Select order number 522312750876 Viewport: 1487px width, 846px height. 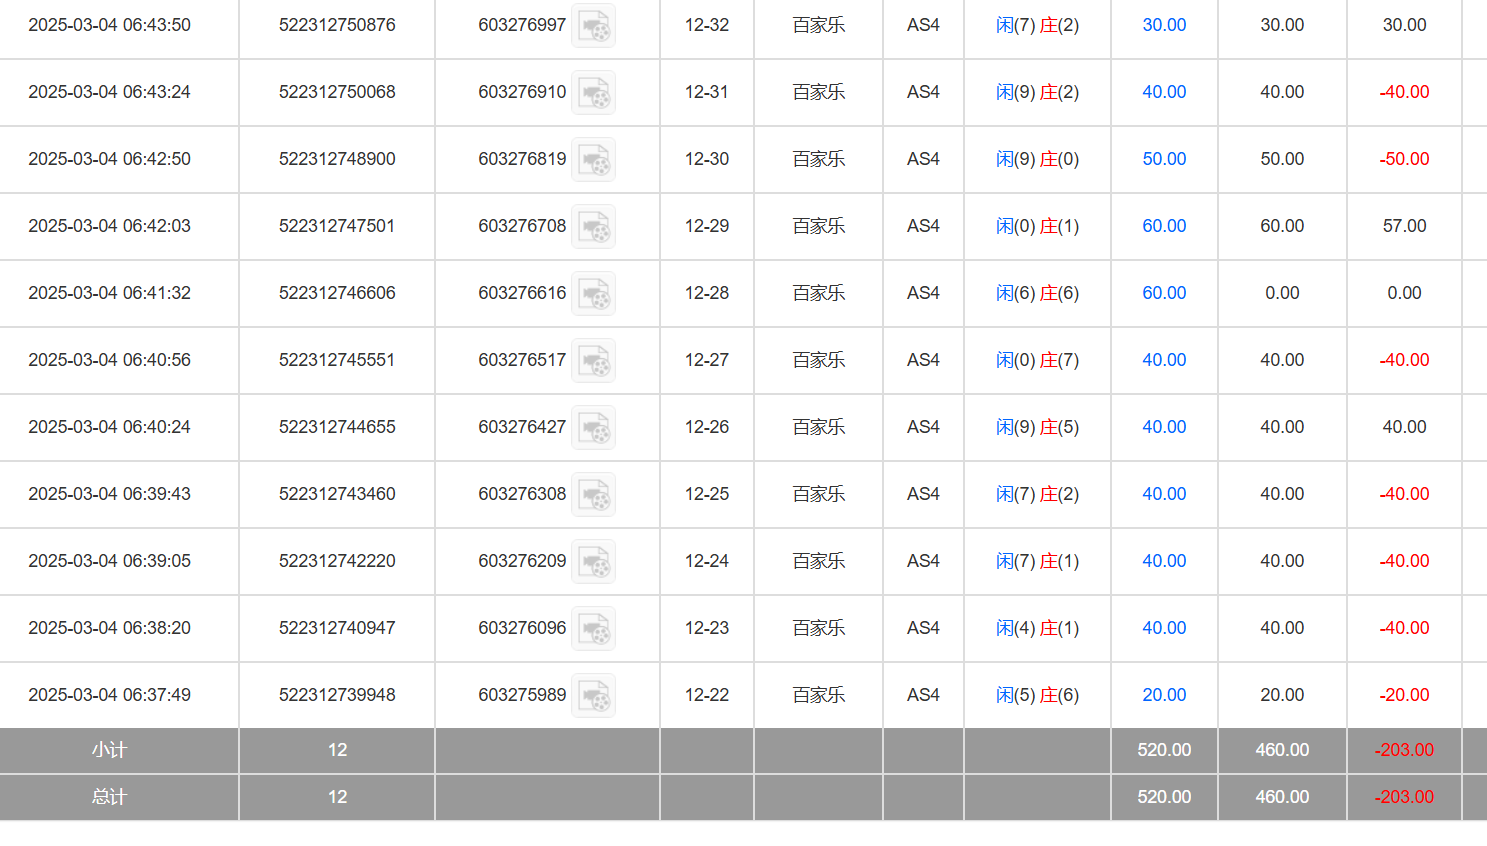337,25
